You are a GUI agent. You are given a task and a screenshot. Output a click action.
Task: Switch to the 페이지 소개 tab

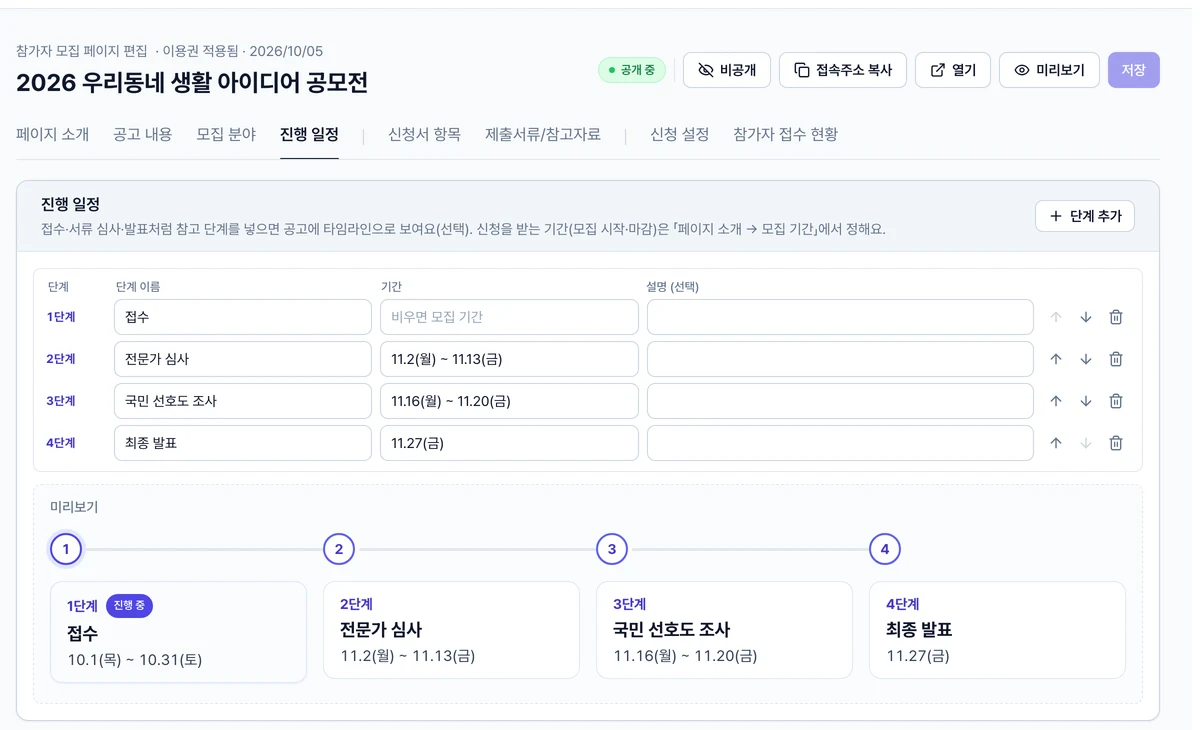(x=52, y=134)
